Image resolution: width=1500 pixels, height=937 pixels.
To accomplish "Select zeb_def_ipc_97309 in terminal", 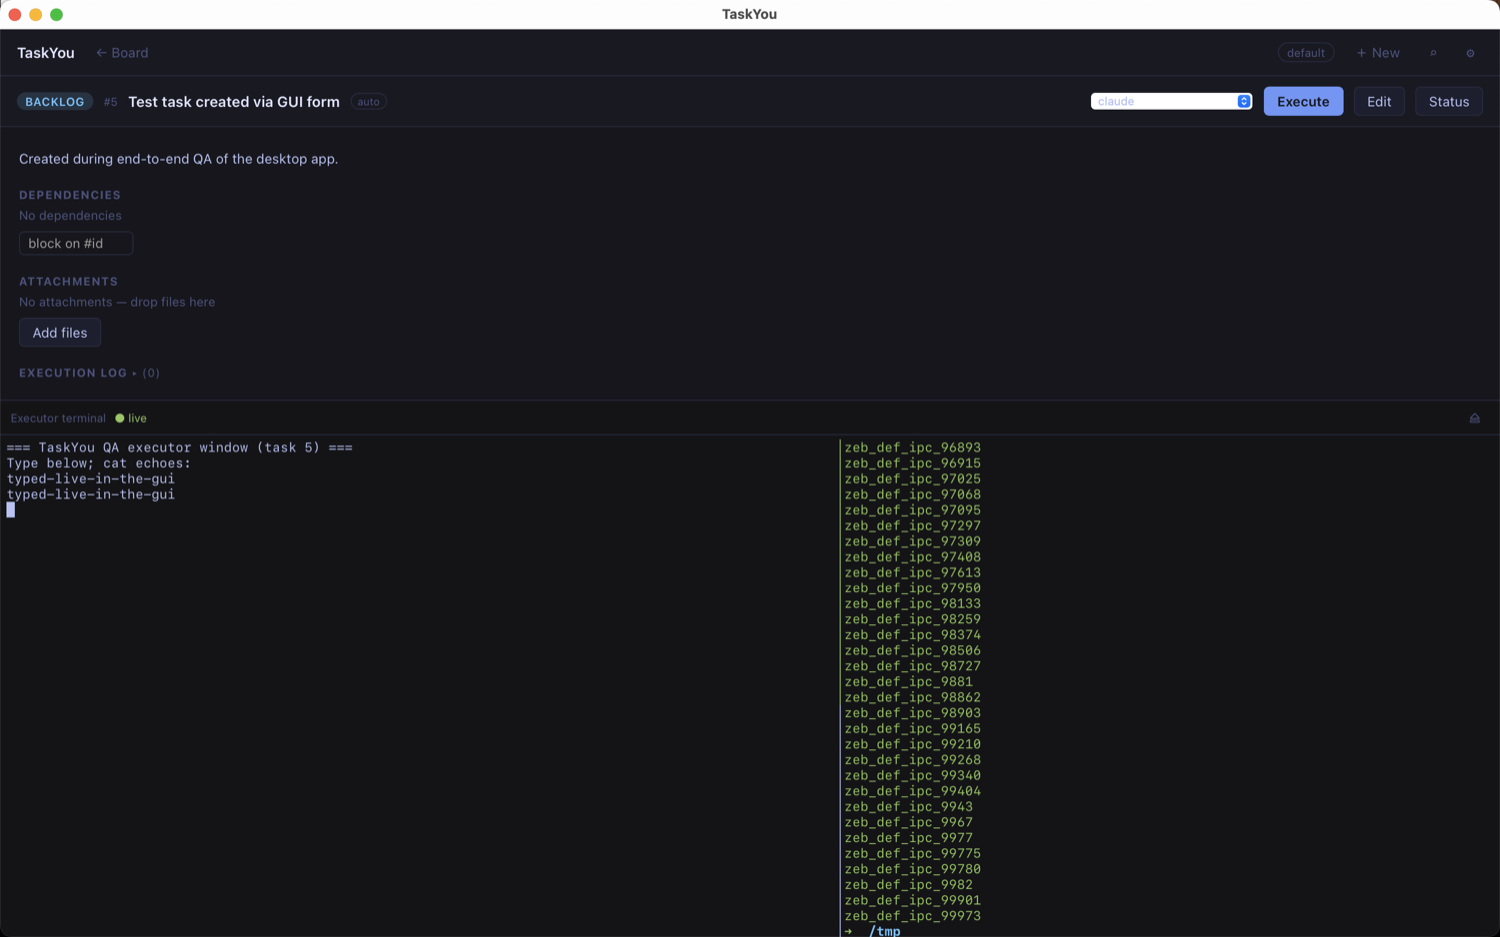I will click(x=912, y=541).
